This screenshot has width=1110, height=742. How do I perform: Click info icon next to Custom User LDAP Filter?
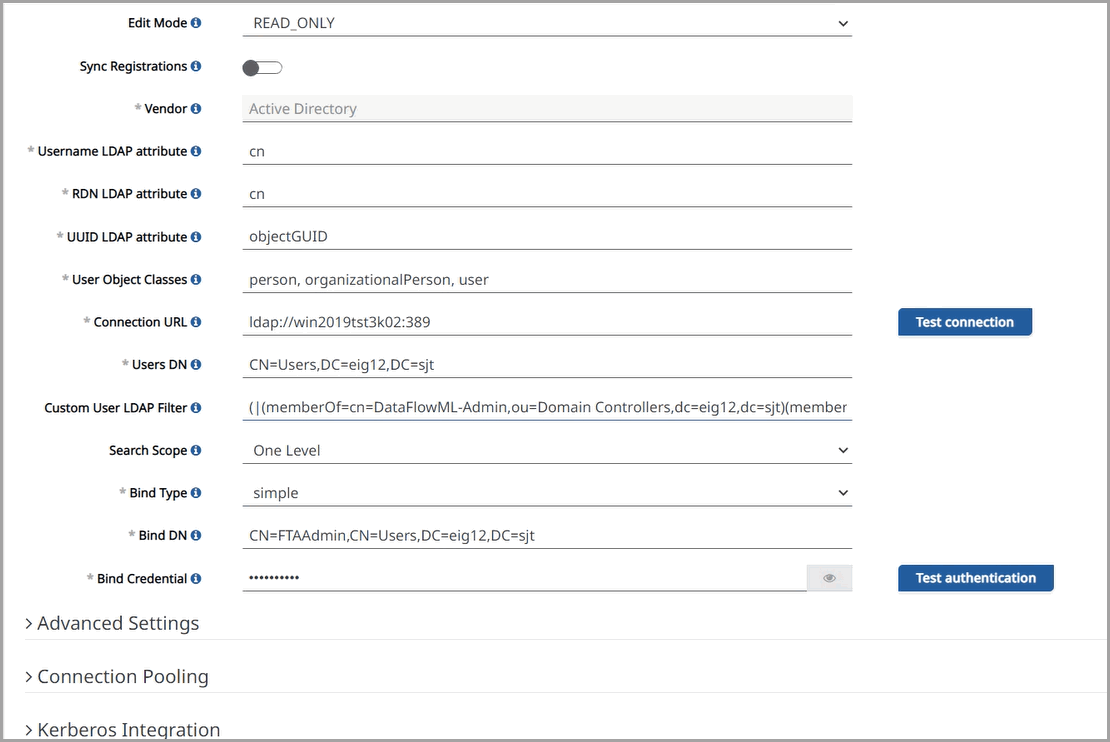click(x=196, y=408)
